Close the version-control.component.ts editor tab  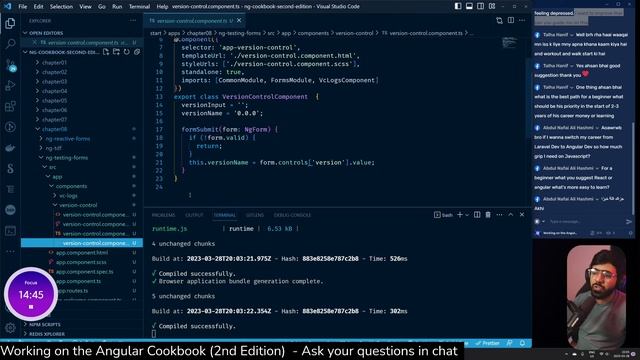(239, 20)
